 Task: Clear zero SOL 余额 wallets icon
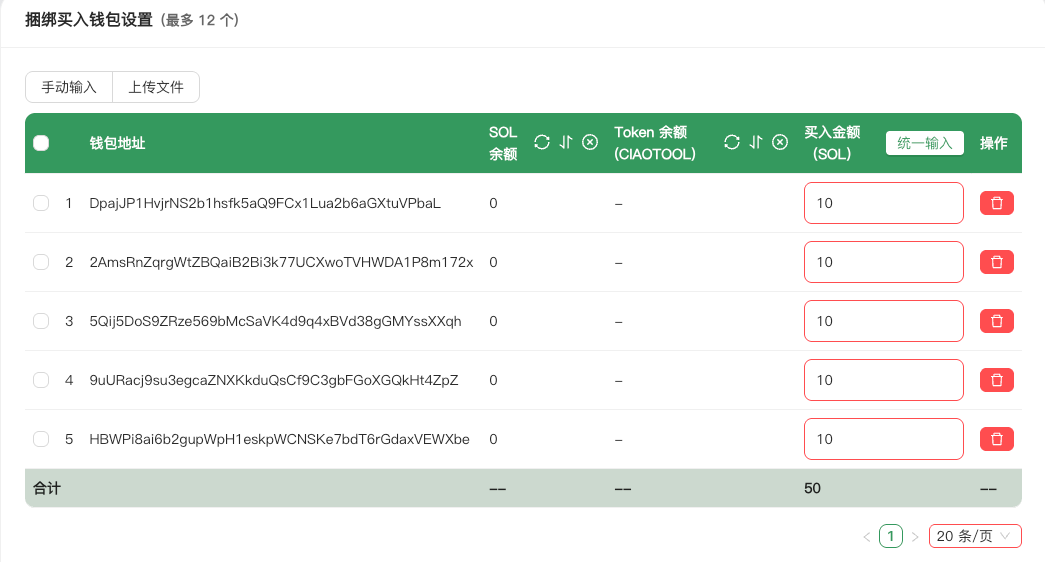(x=590, y=142)
